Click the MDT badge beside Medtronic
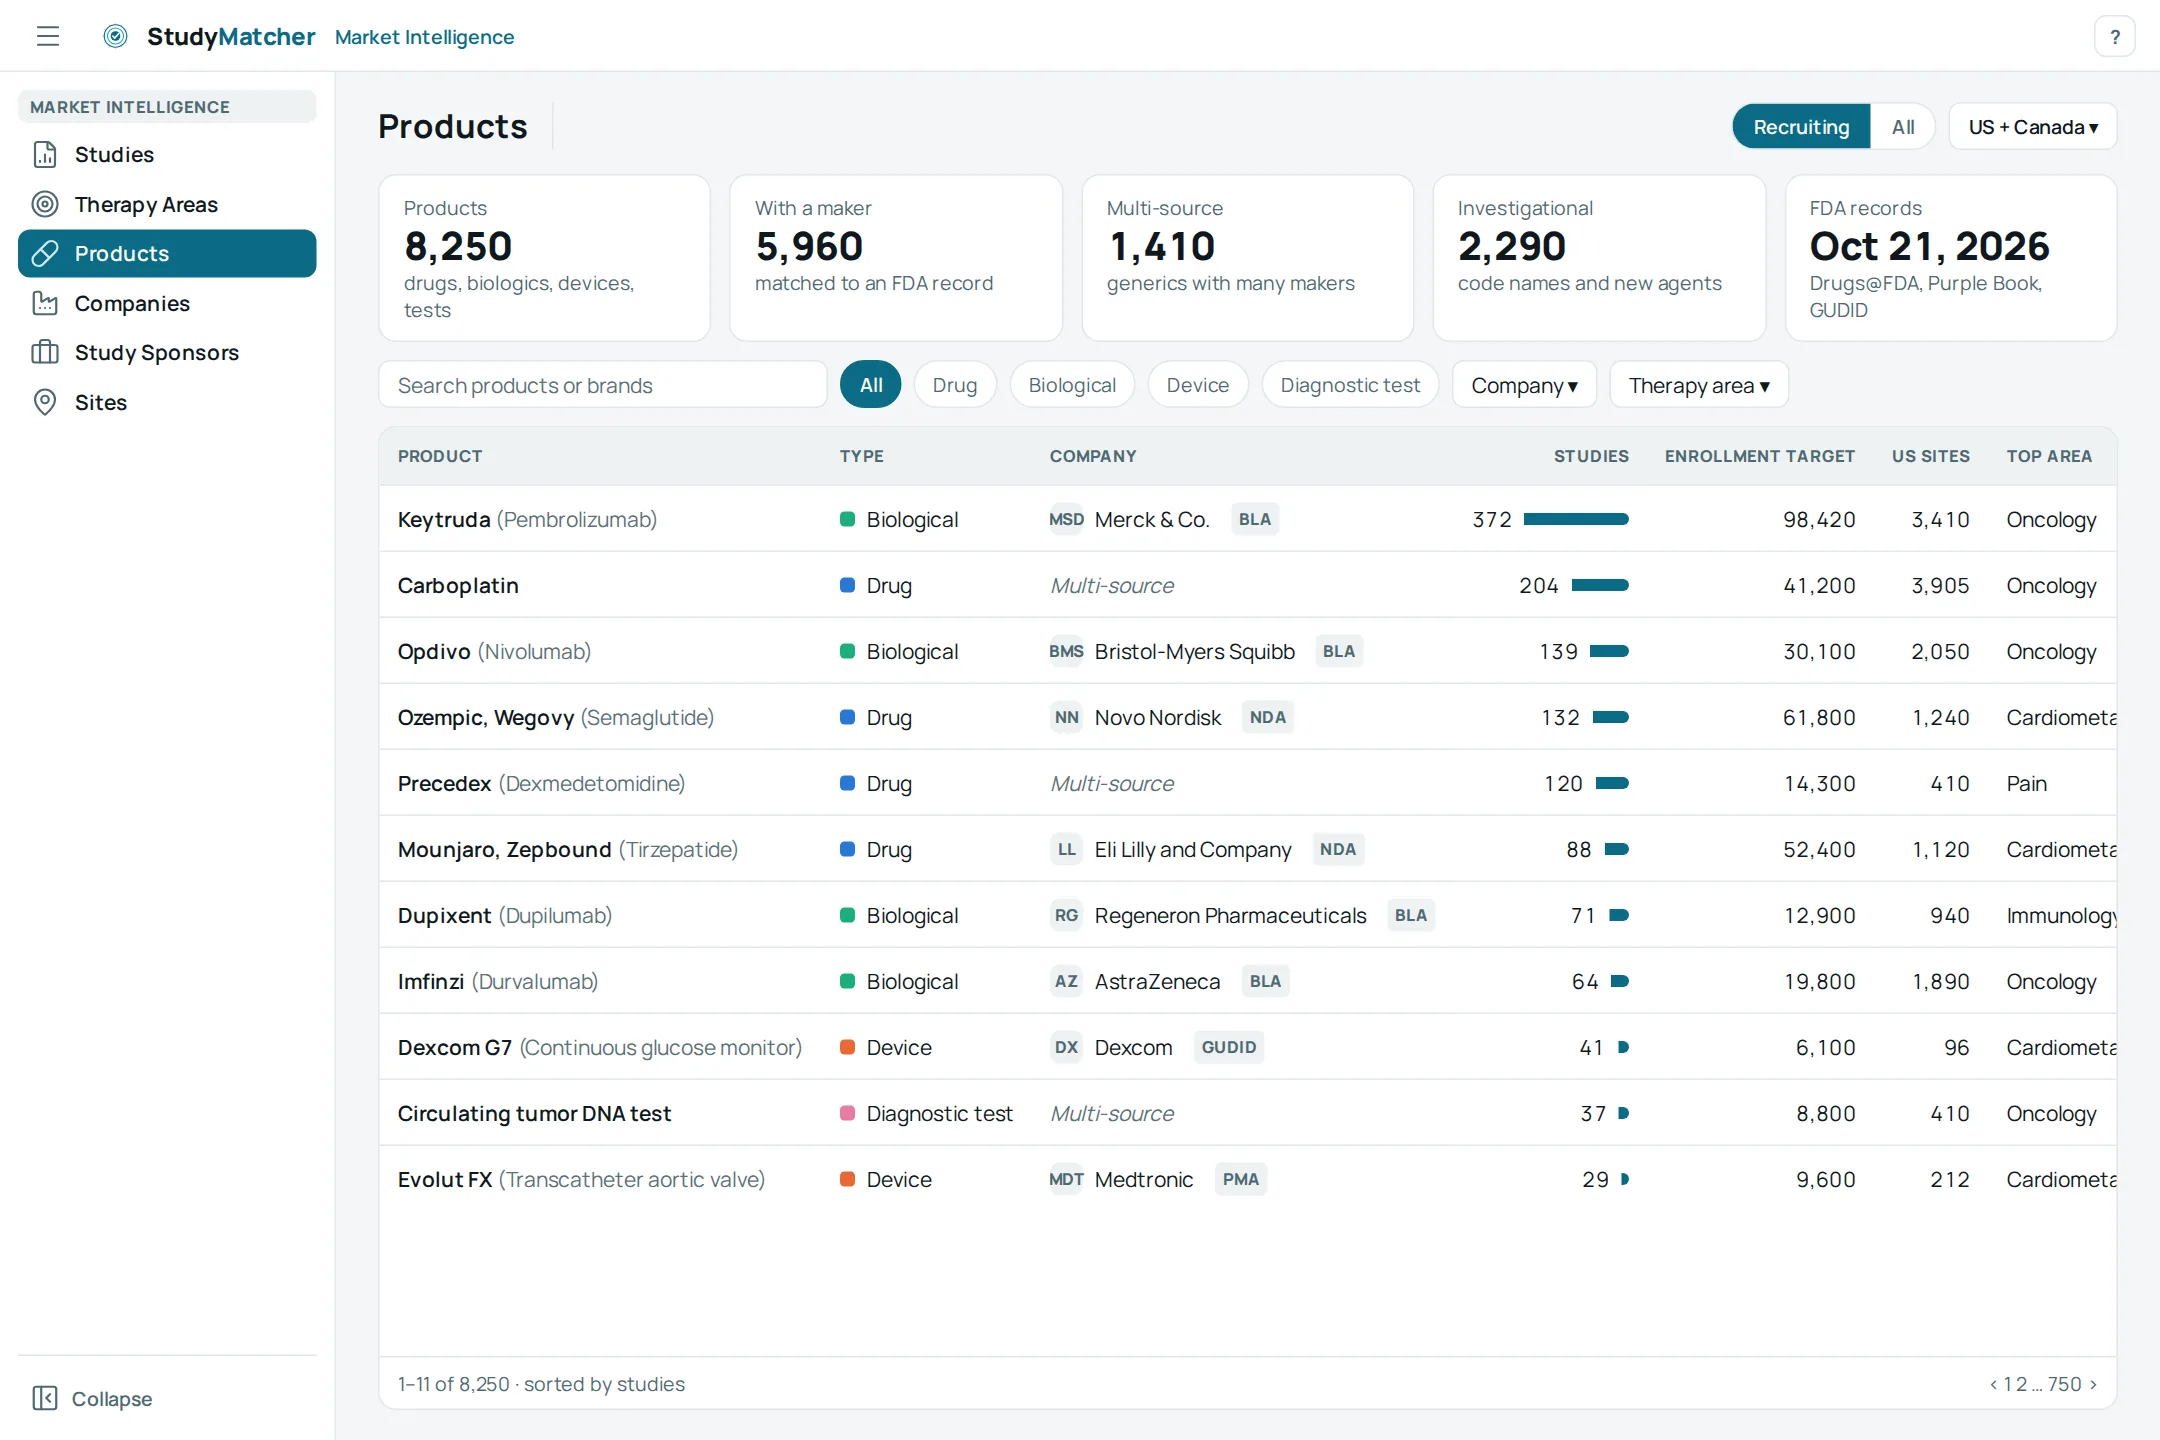 pyautogui.click(x=1066, y=1179)
